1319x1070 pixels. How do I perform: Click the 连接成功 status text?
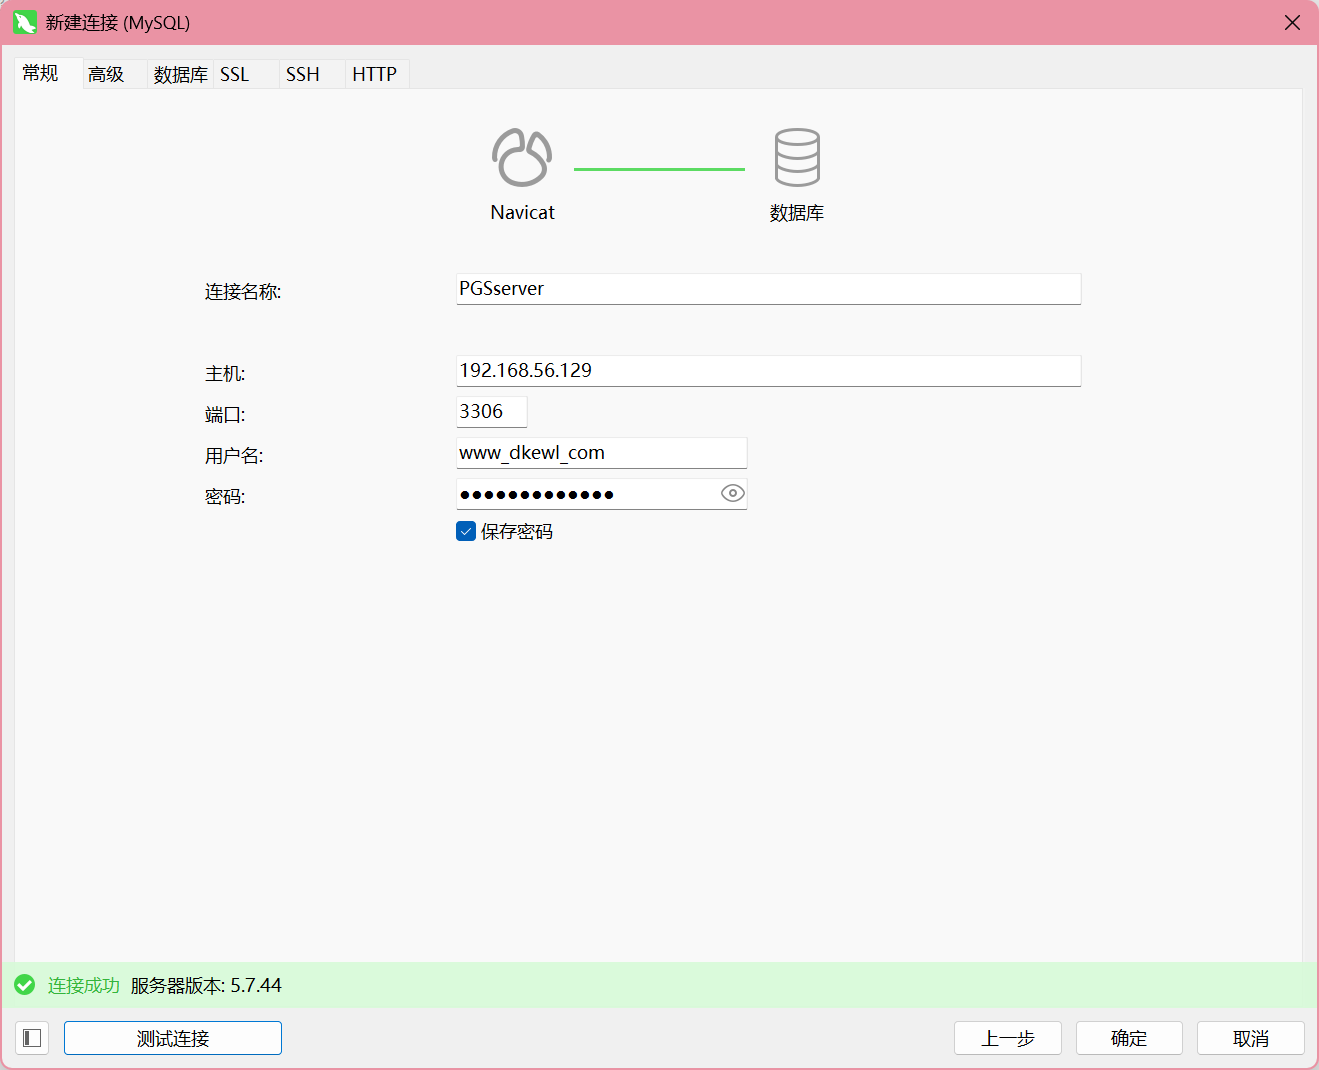pyautogui.click(x=84, y=985)
